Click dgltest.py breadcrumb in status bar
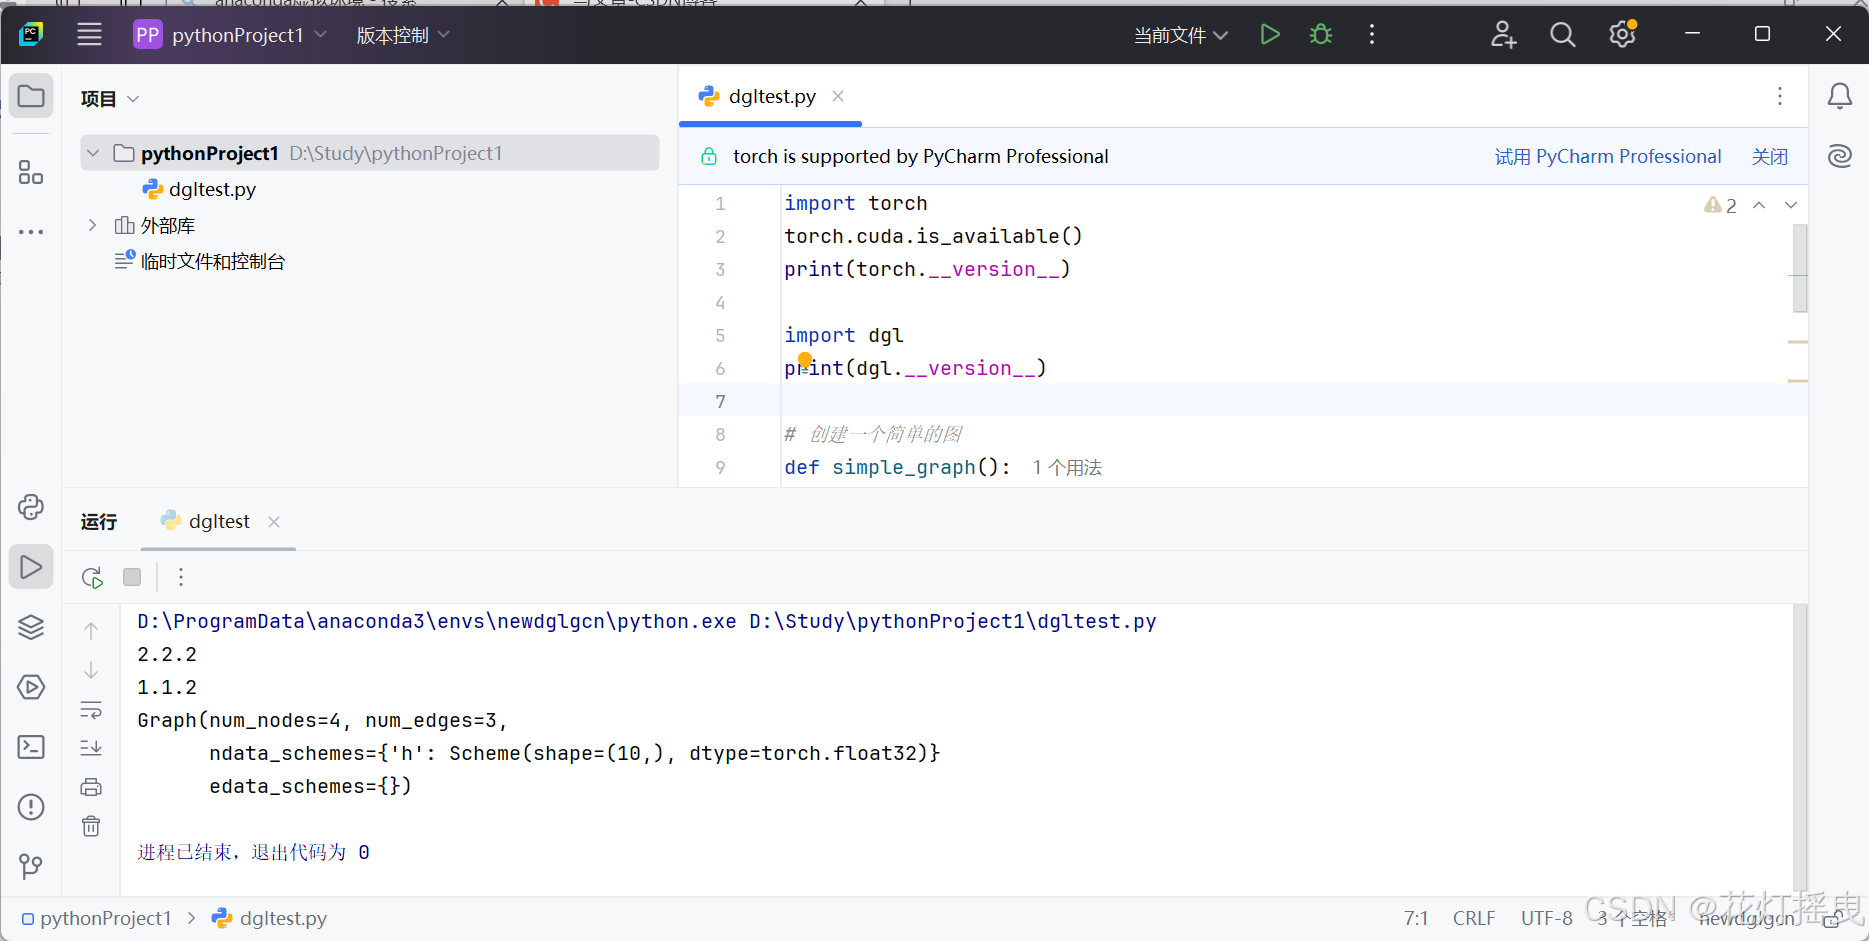 [270, 918]
